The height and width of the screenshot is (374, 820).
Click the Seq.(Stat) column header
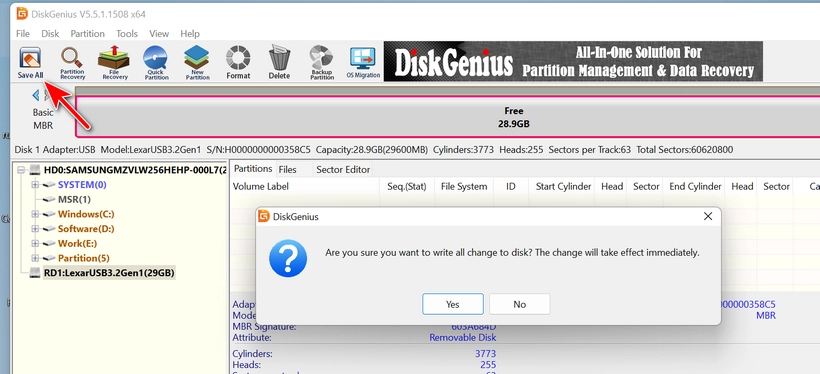407,187
